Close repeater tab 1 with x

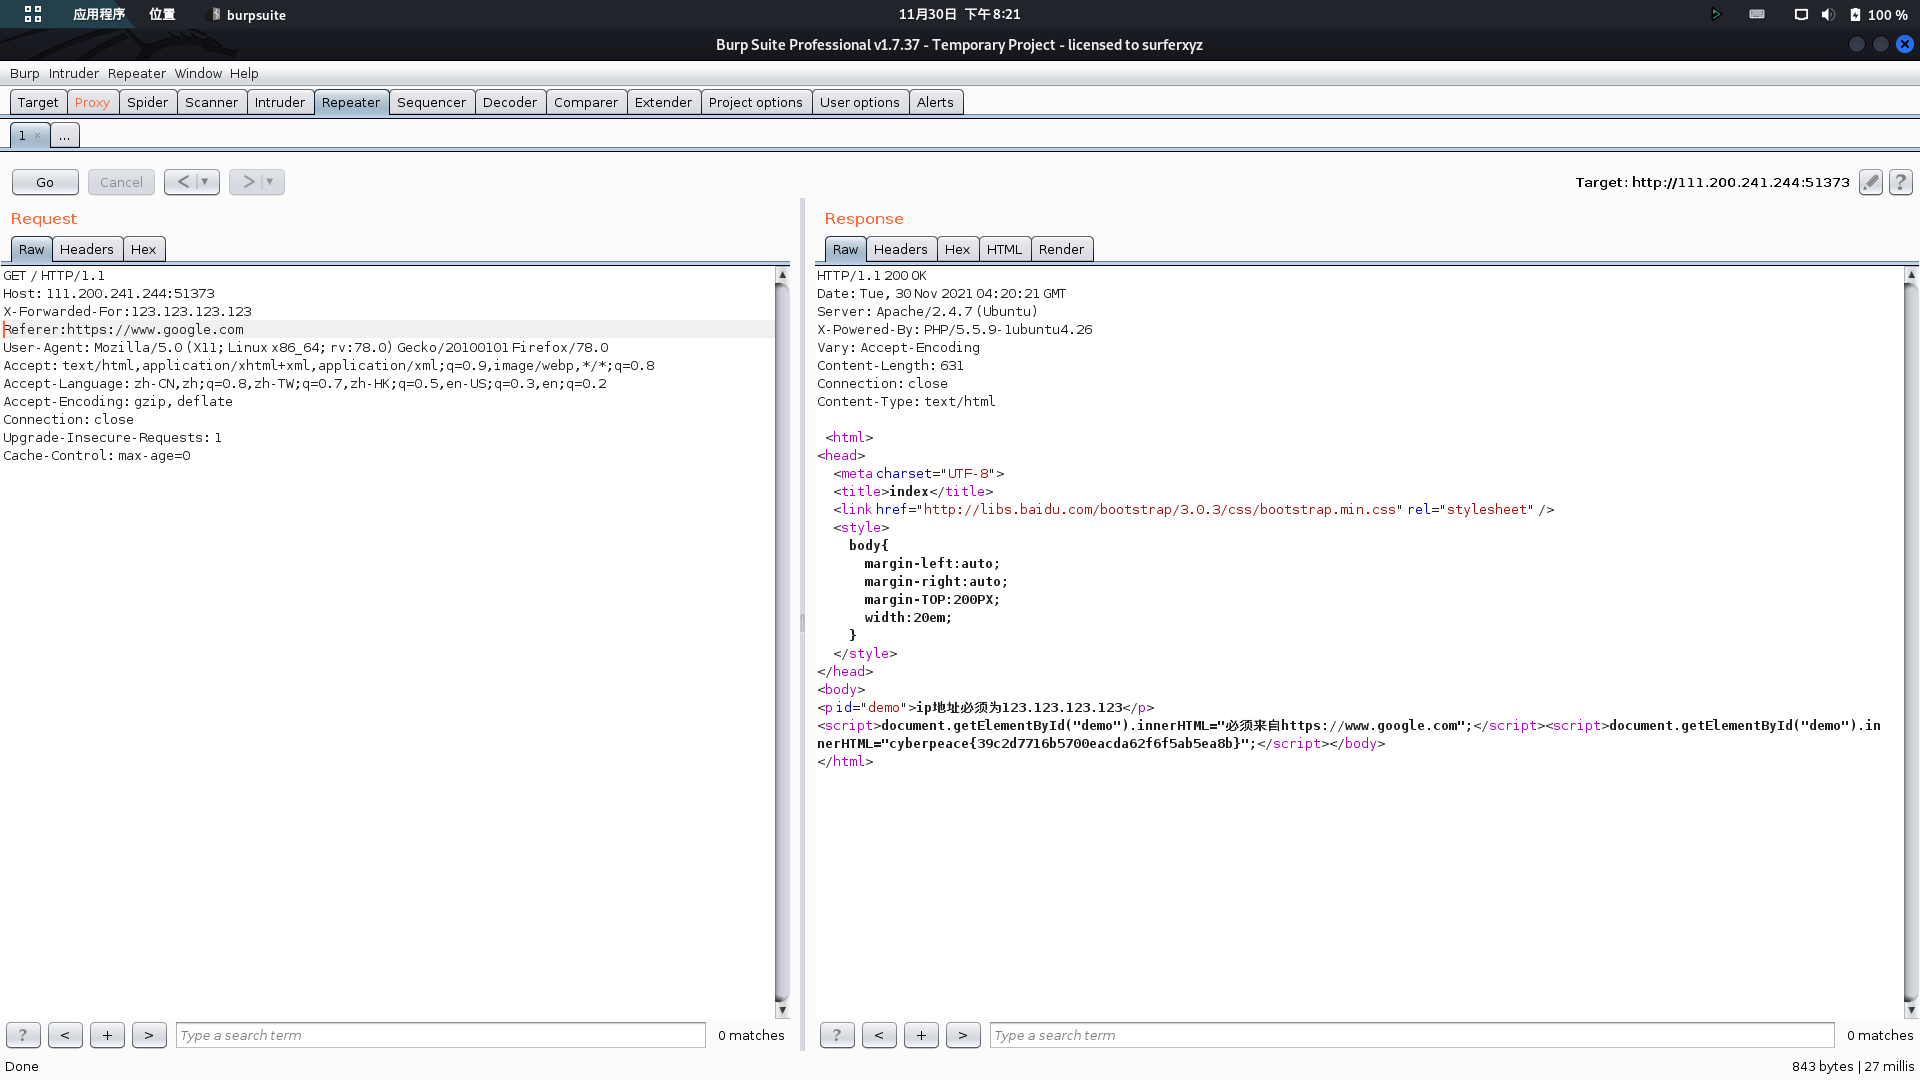(x=37, y=135)
